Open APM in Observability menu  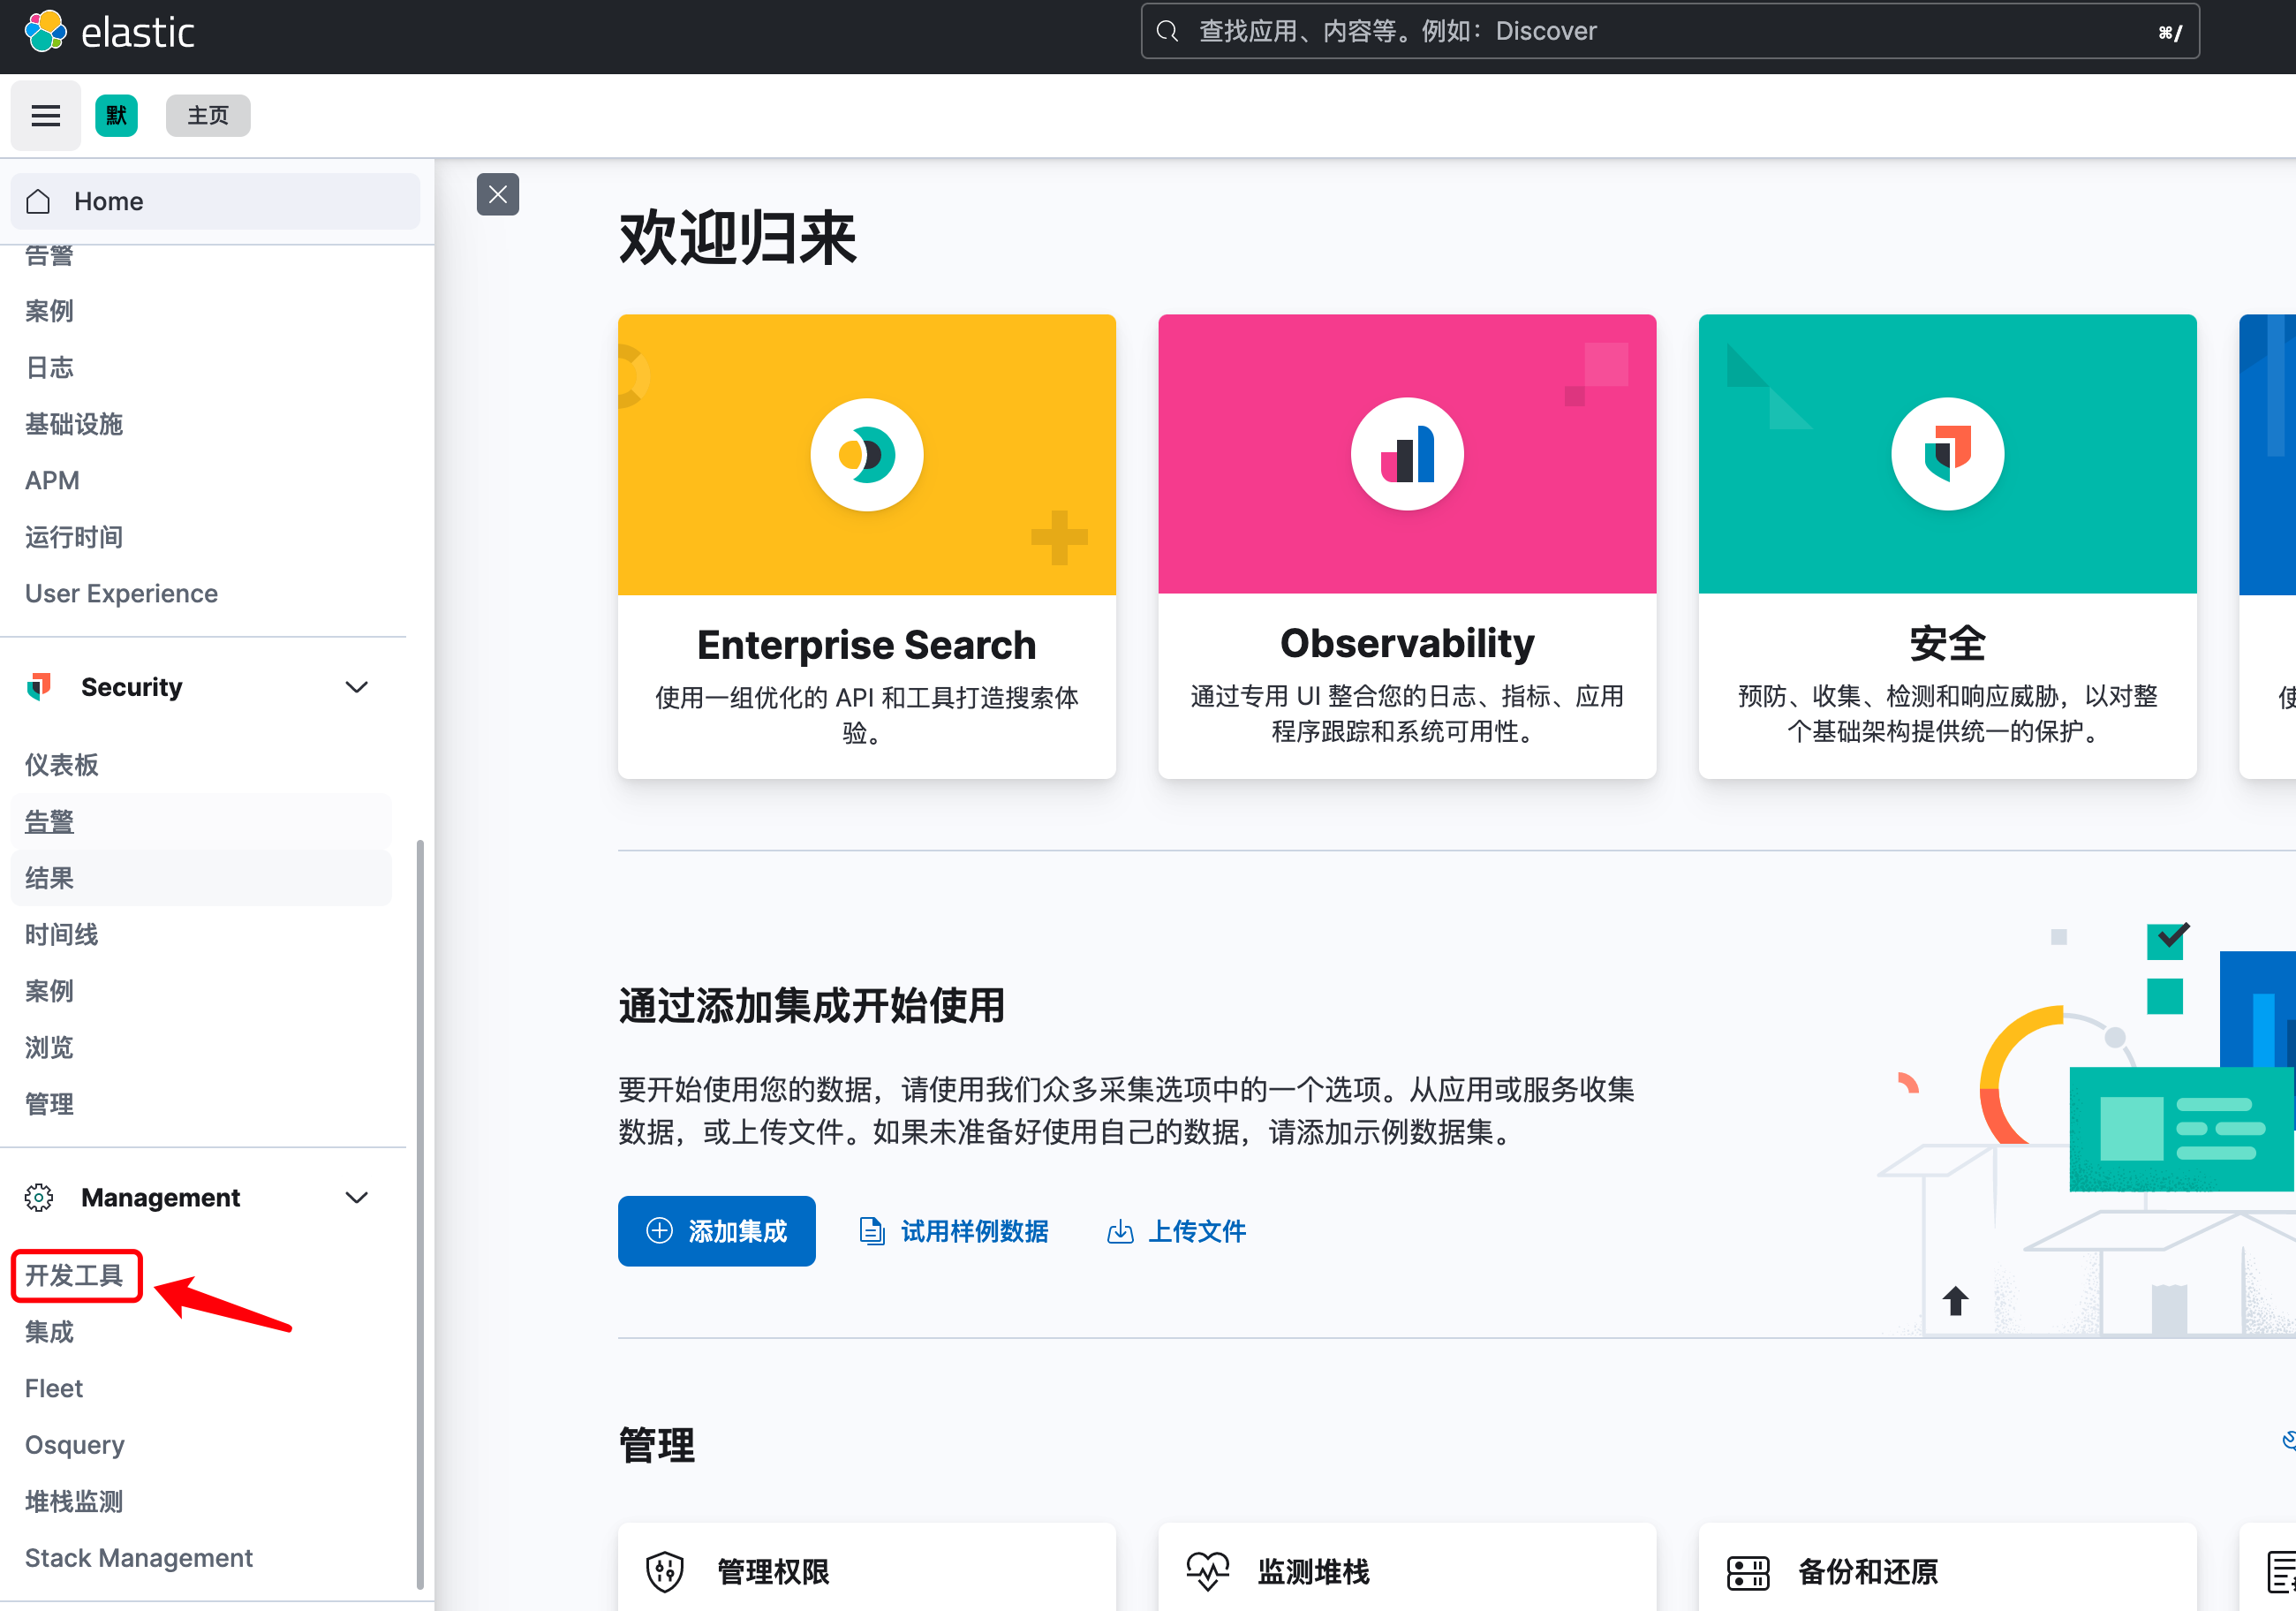(x=52, y=480)
